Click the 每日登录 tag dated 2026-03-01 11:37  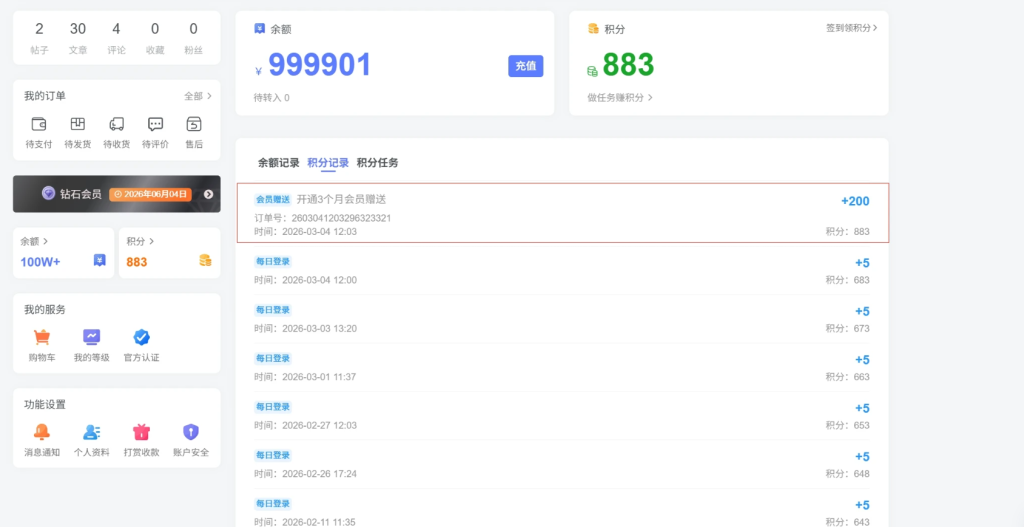[272, 359]
